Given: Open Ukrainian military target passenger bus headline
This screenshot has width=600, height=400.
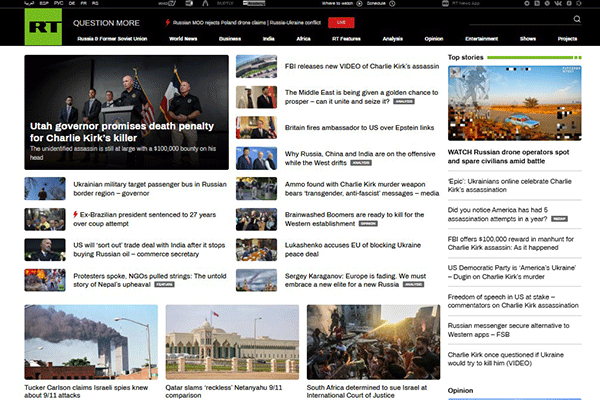Looking at the screenshot, I should coord(150,189).
